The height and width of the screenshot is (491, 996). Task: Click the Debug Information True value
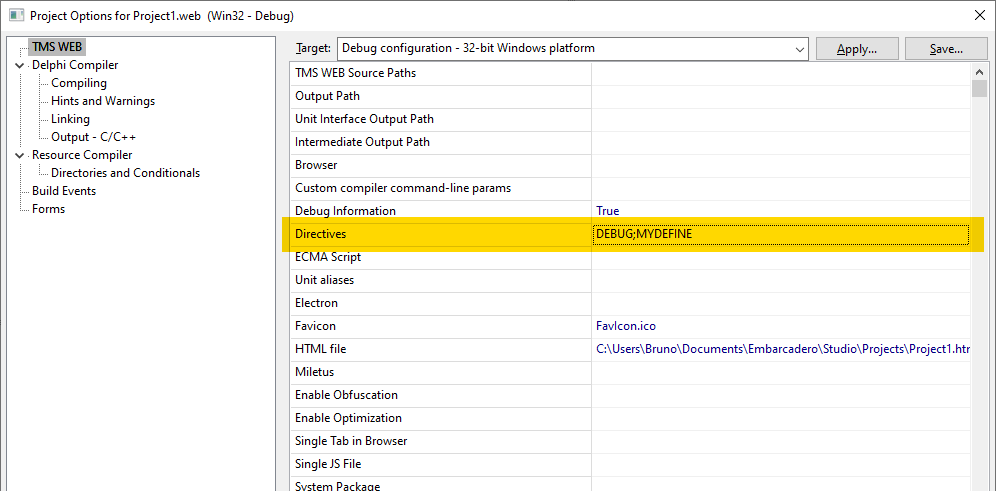608,211
